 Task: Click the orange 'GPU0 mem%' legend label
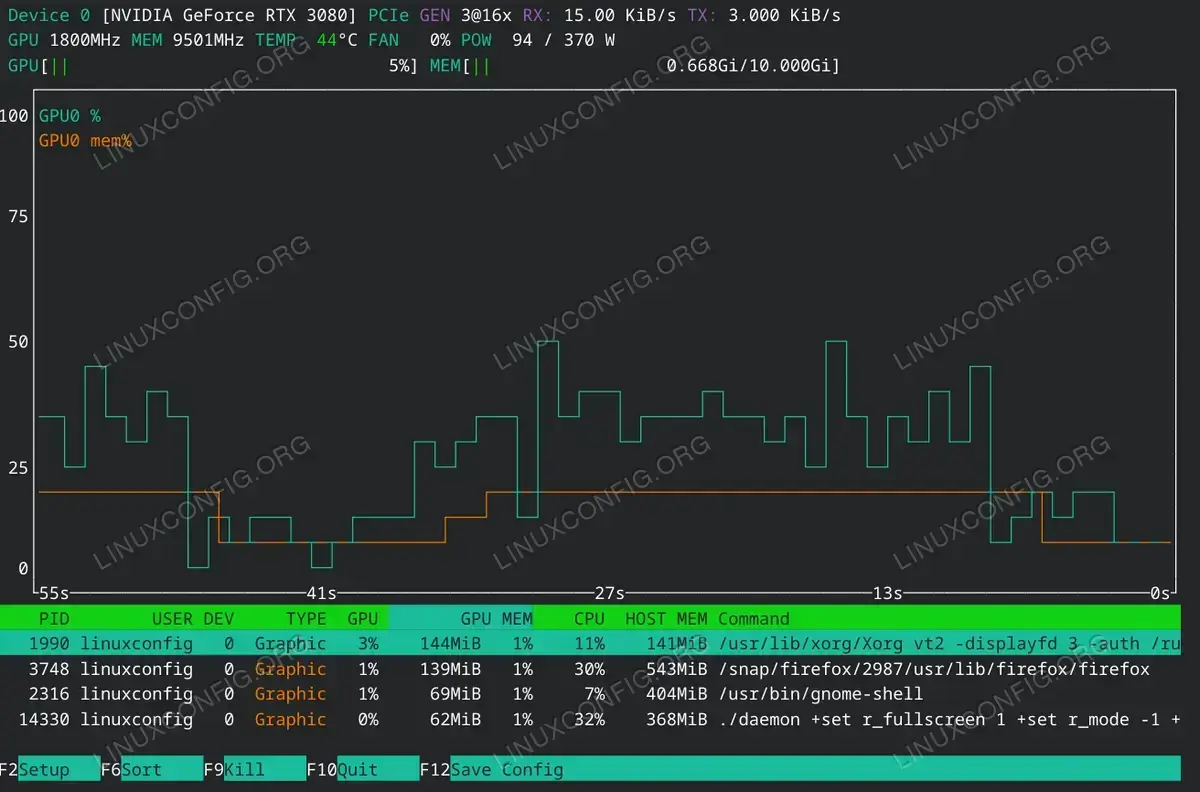(x=85, y=141)
